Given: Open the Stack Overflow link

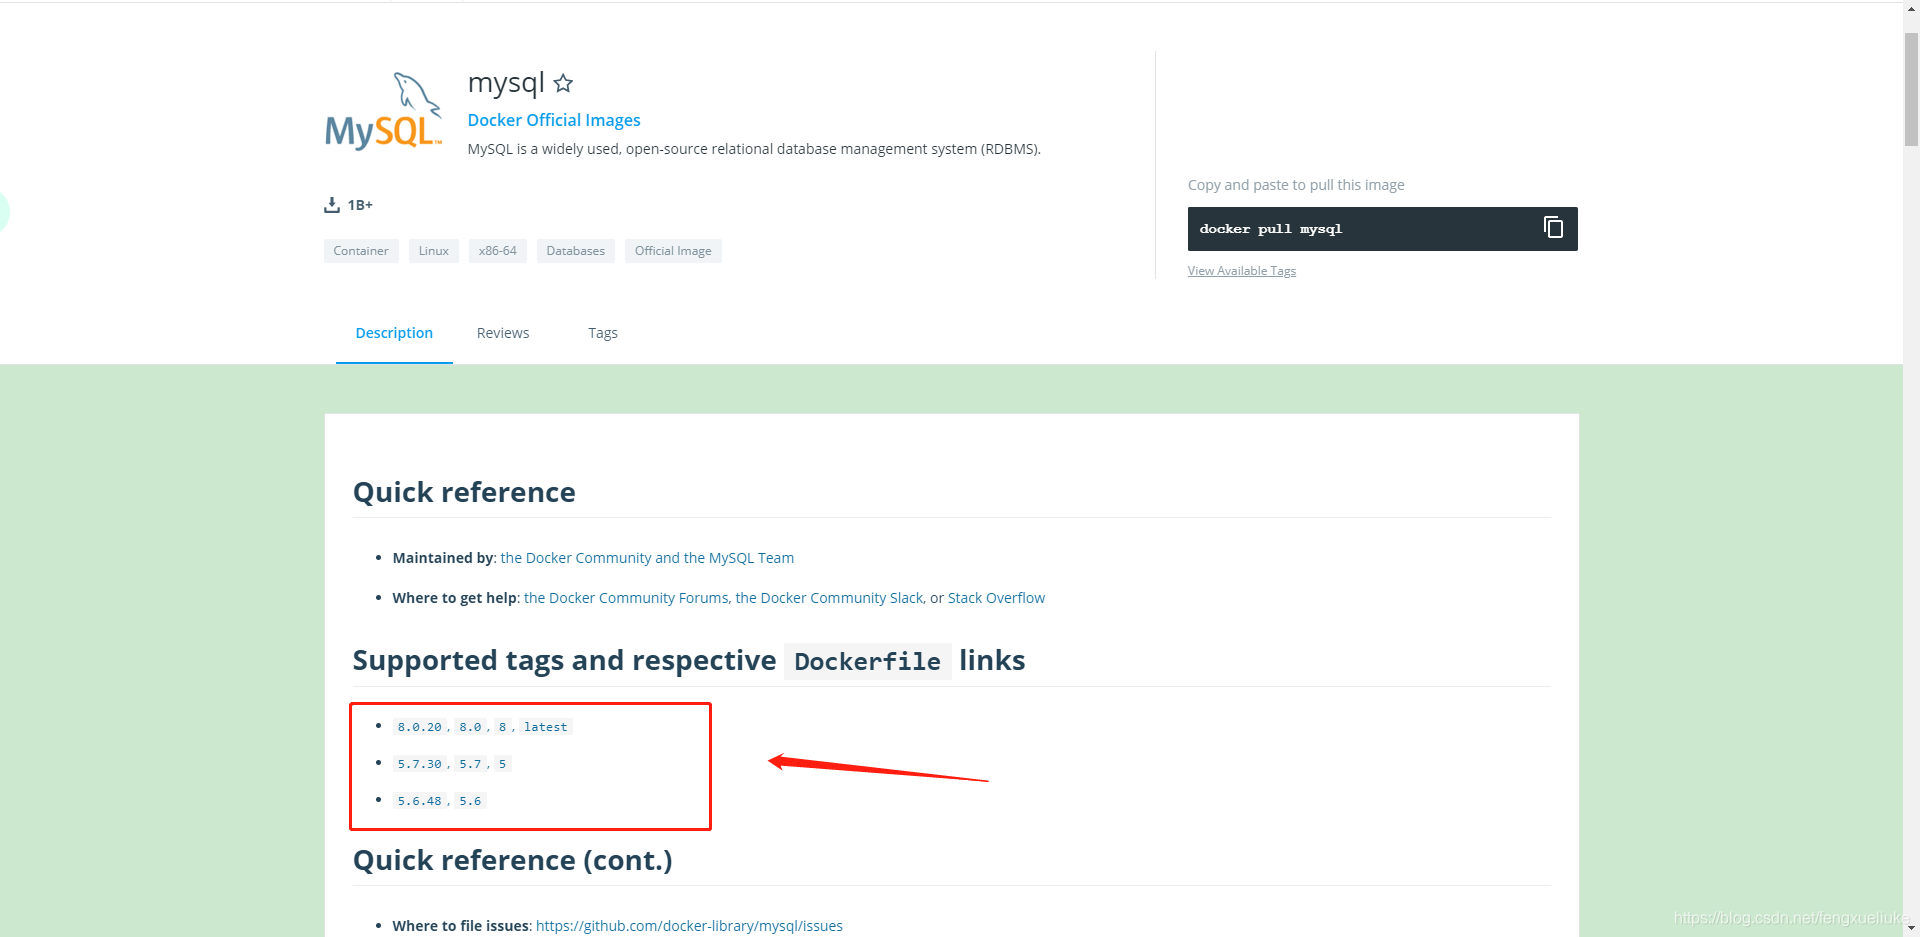Looking at the screenshot, I should [996, 598].
